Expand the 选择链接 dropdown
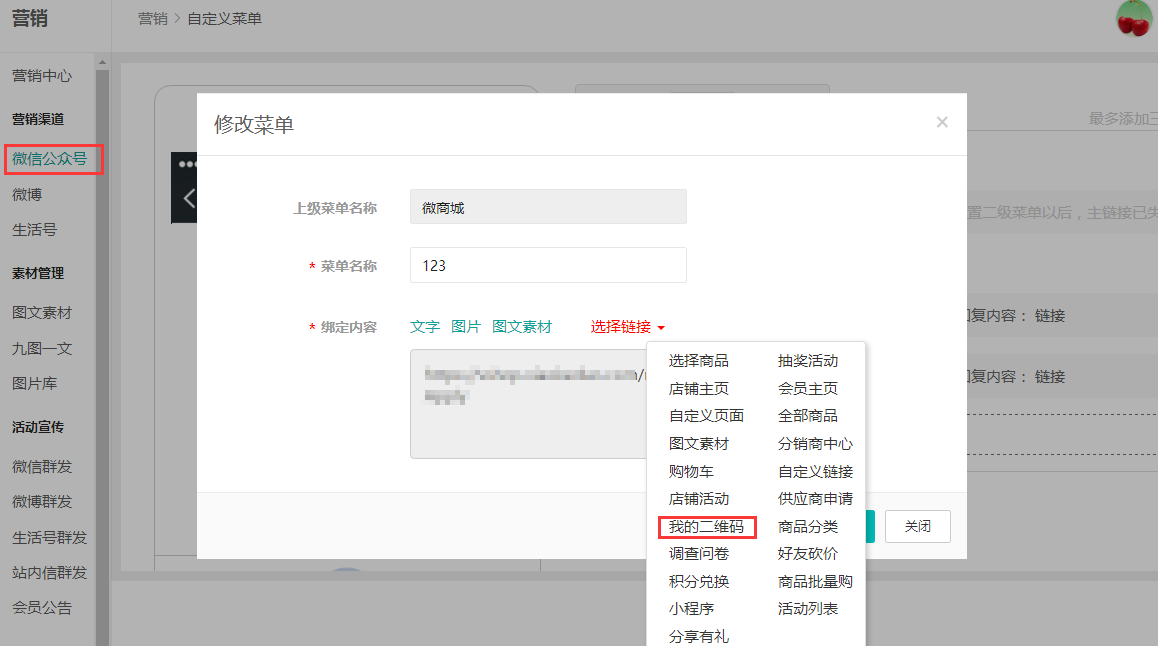Viewport: 1158px width, 646px height. [627, 327]
